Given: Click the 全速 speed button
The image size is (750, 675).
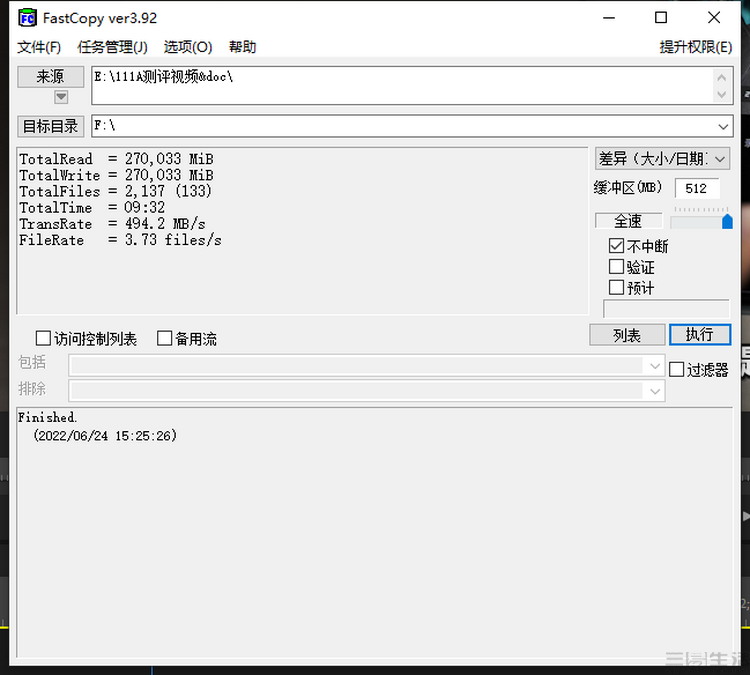Looking at the screenshot, I should [x=629, y=221].
